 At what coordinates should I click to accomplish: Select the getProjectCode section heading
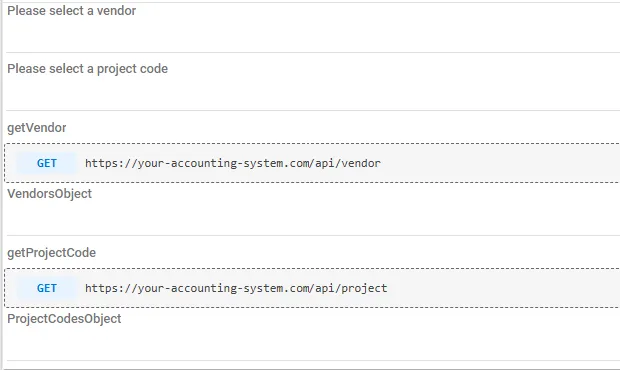click(51, 253)
